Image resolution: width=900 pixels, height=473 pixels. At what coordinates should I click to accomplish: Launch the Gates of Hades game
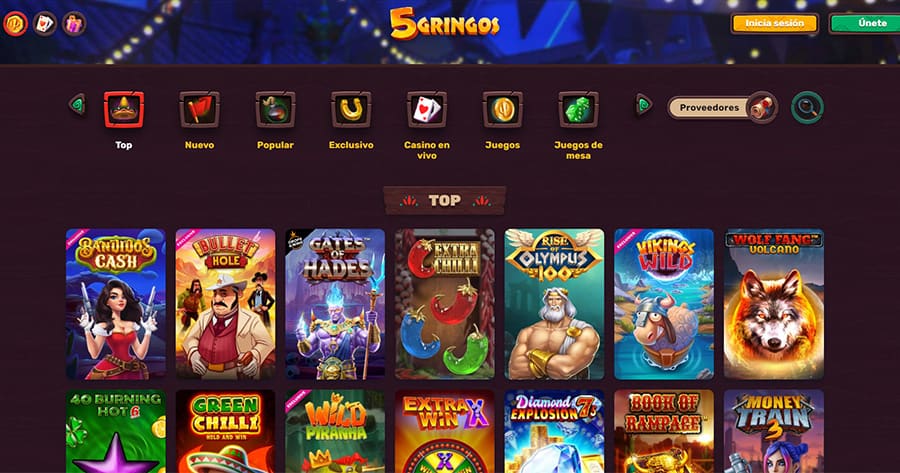(335, 304)
